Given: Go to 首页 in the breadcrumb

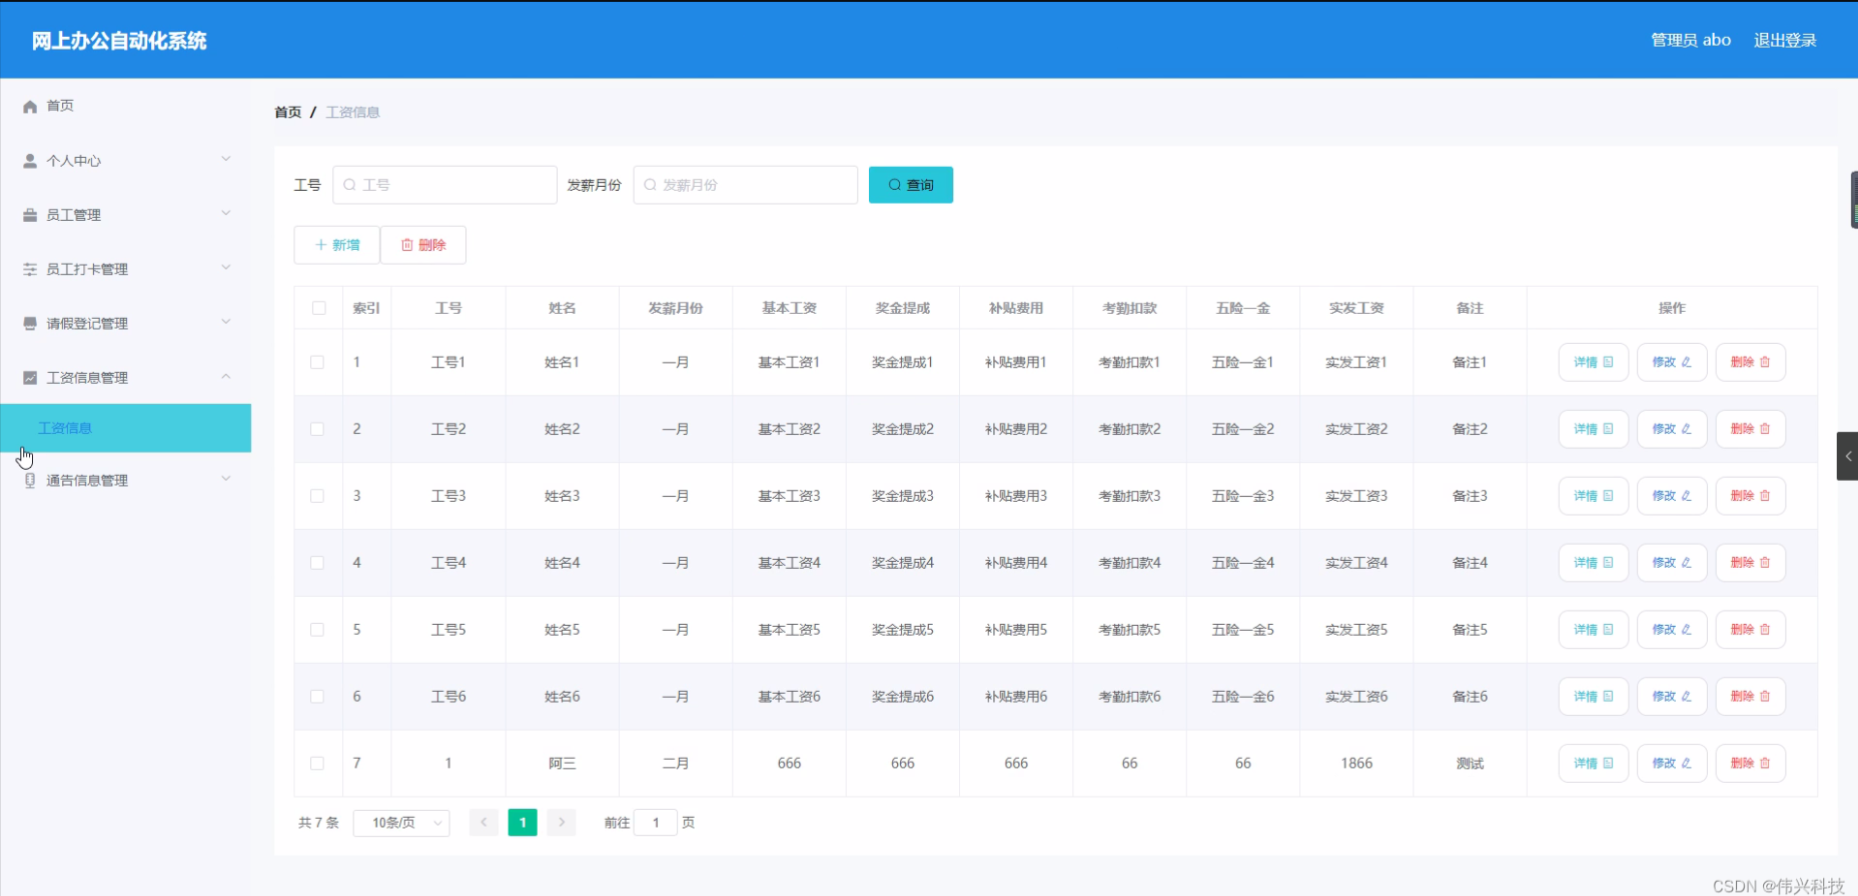Looking at the screenshot, I should tap(288, 112).
